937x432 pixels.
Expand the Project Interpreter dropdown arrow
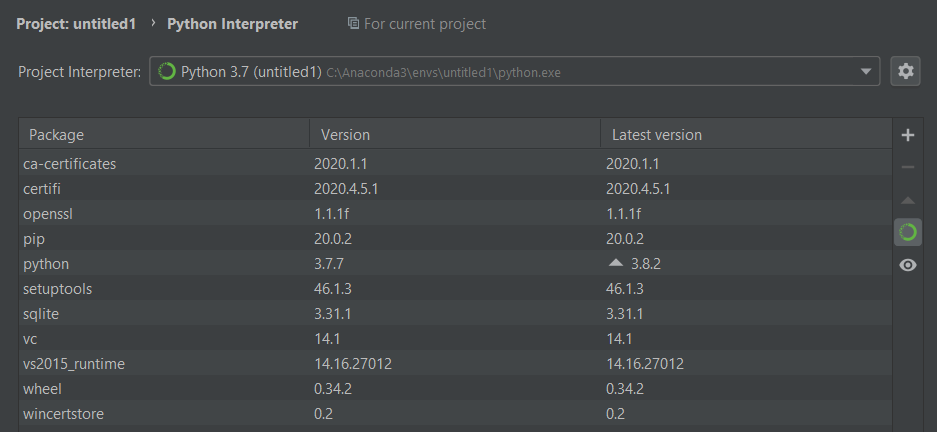(x=865, y=71)
